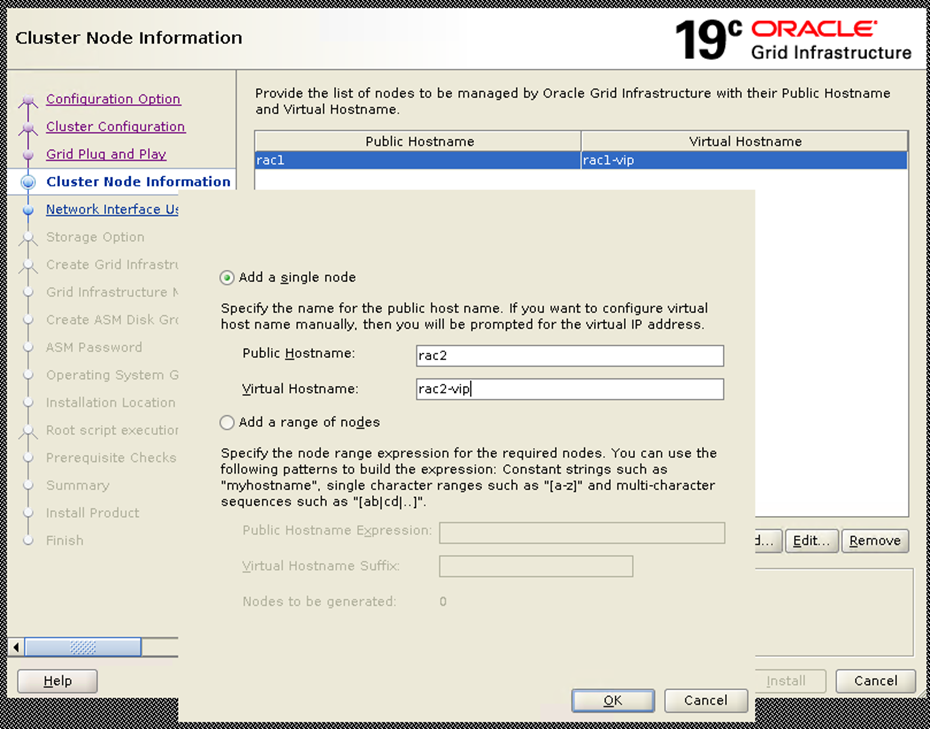
Task: Select the rac1 row in node table
Action: tap(418, 160)
